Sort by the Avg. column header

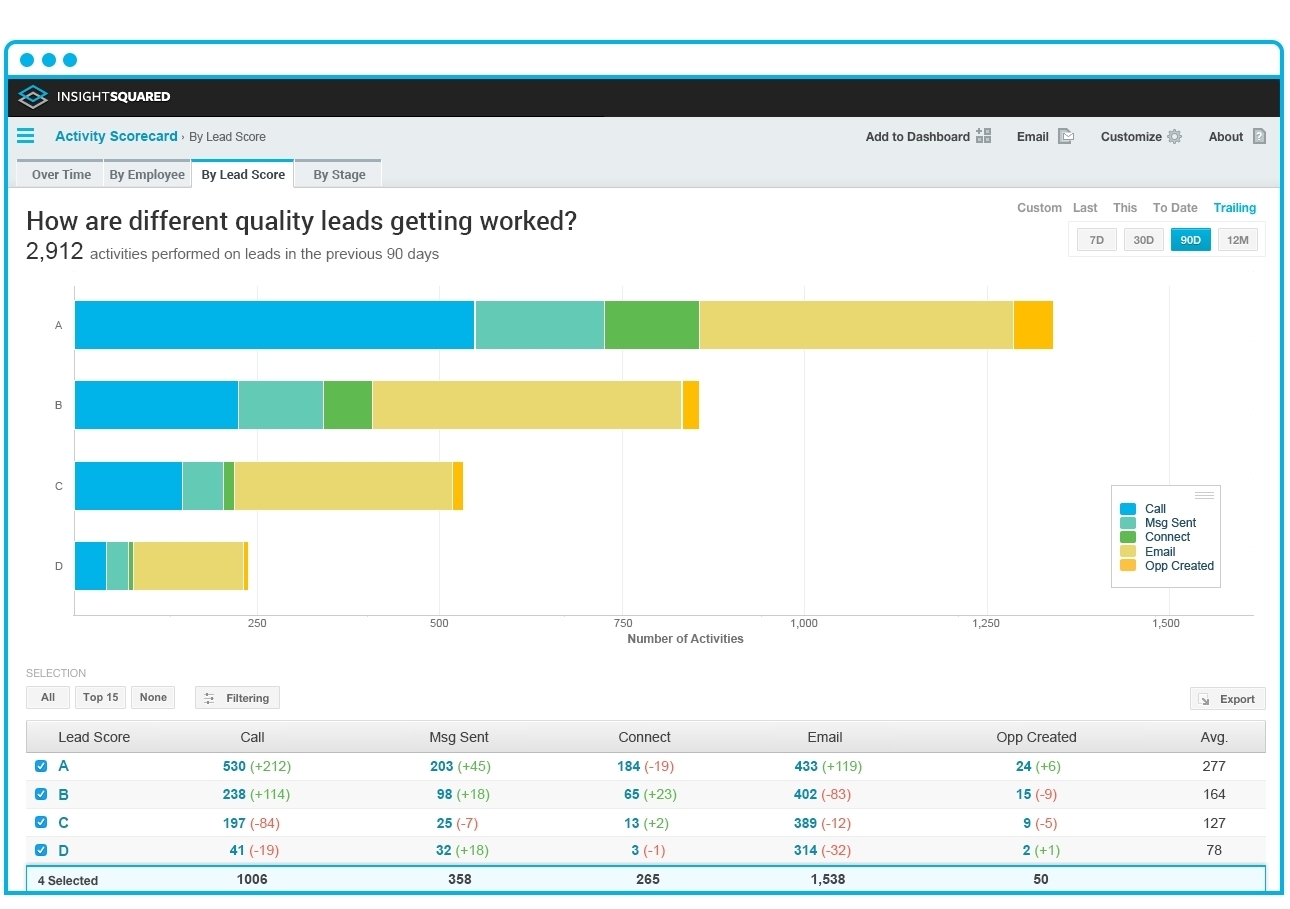1214,737
